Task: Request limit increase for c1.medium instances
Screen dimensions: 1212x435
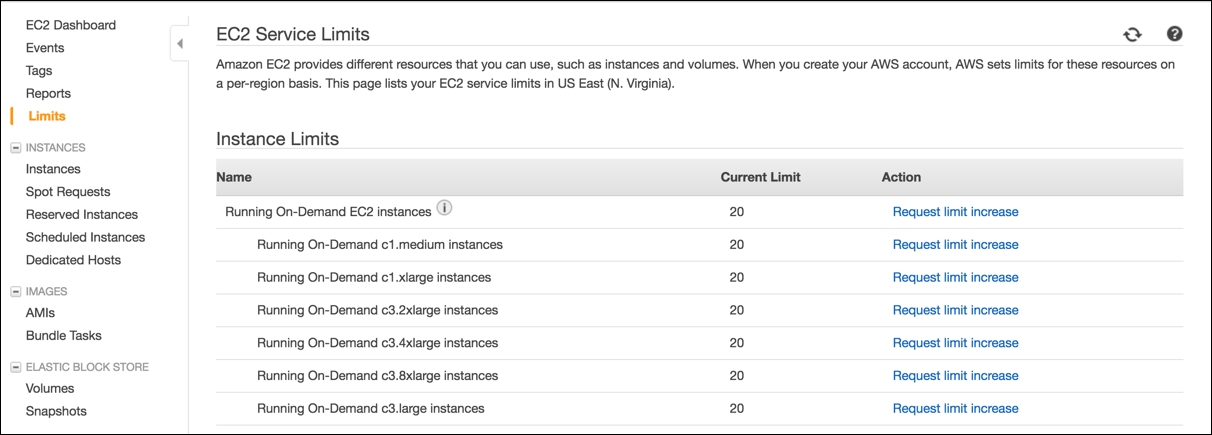Action: pos(955,245)
